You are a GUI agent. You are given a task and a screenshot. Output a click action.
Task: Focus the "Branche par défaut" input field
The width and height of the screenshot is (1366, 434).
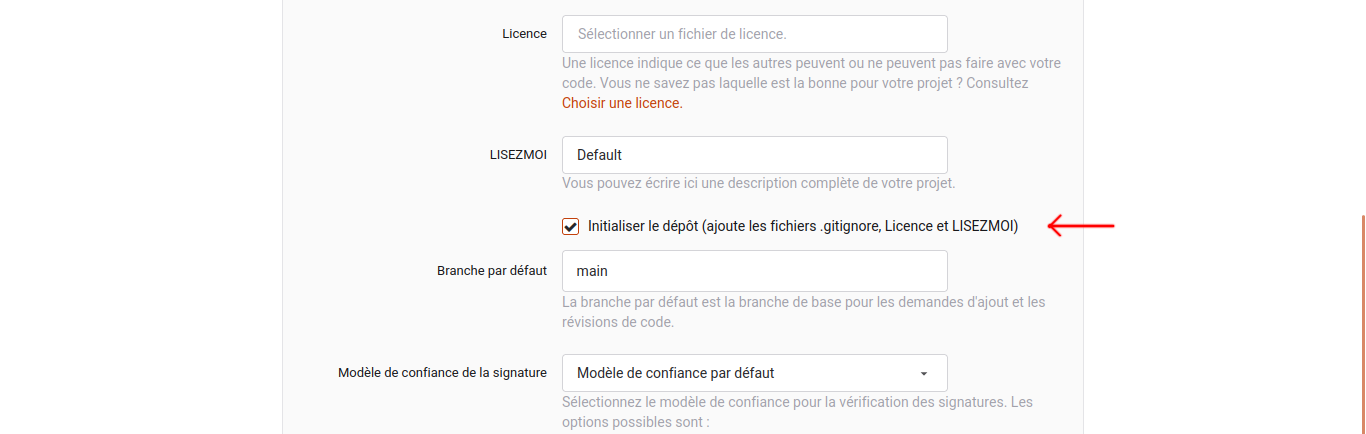tap(754, 271)
